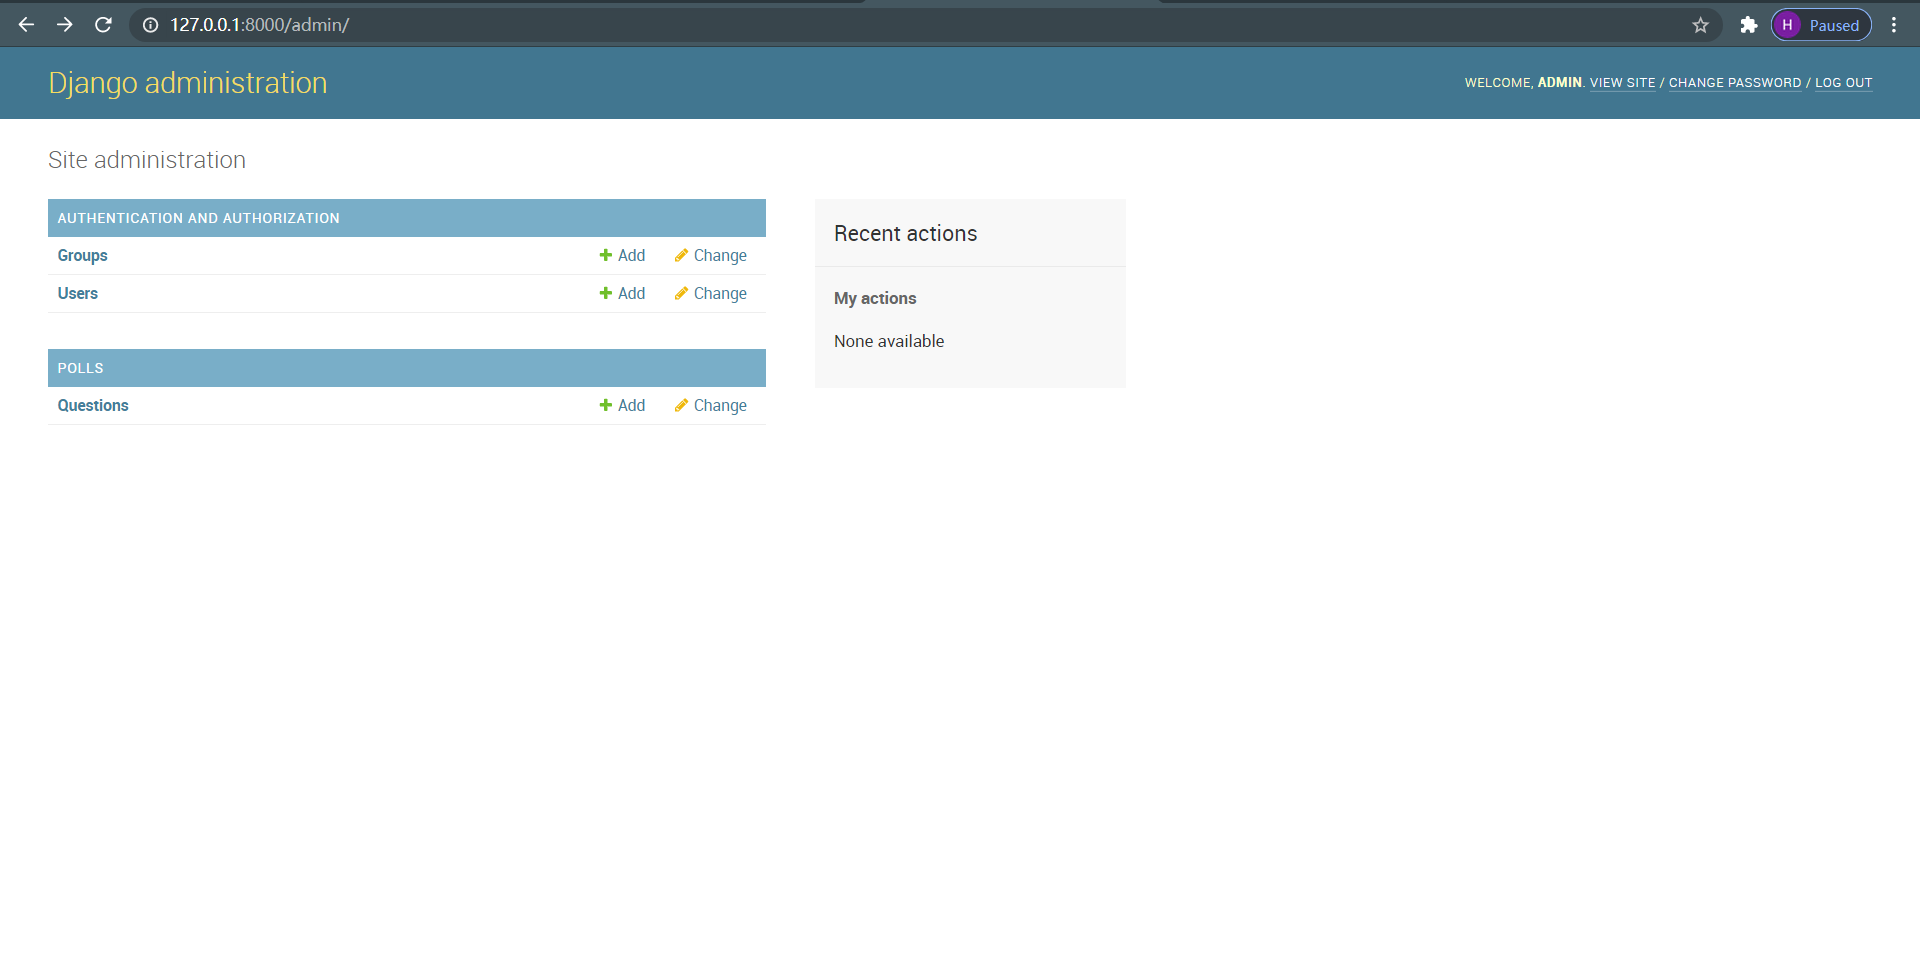Add a new User

[x=622, y=294]
